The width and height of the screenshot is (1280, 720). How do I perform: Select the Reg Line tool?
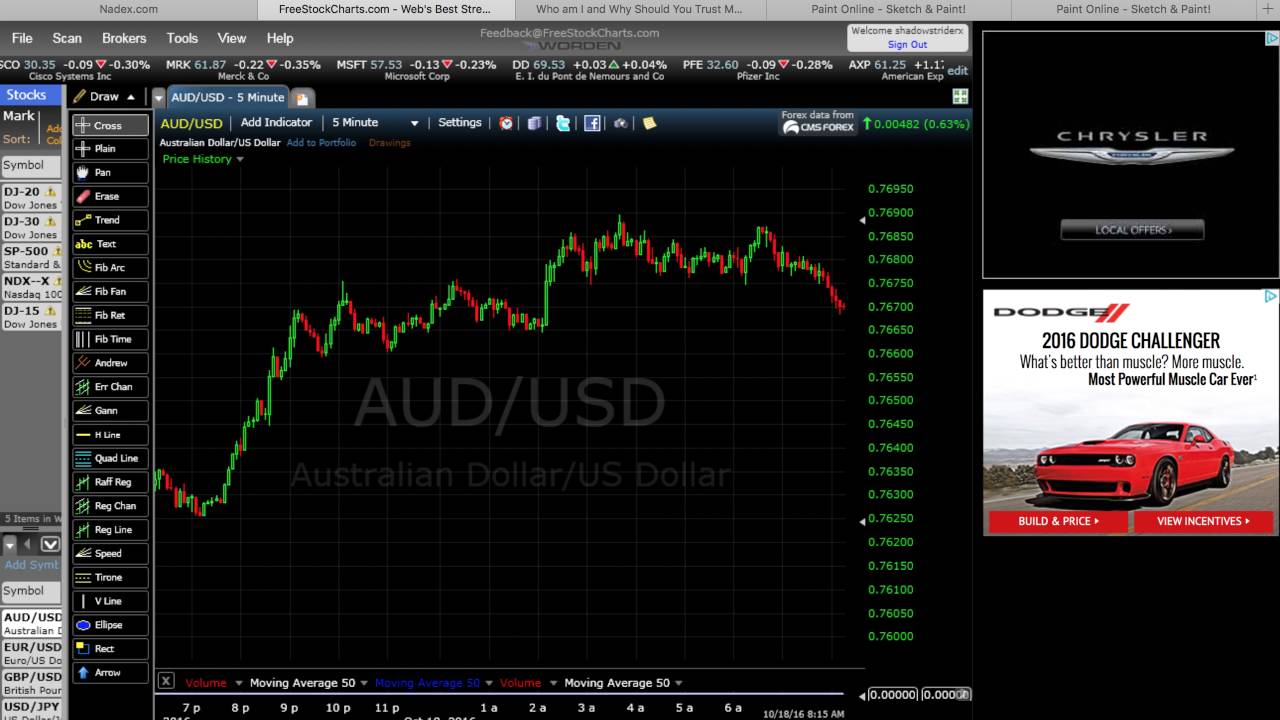click(x=110, y=530)
